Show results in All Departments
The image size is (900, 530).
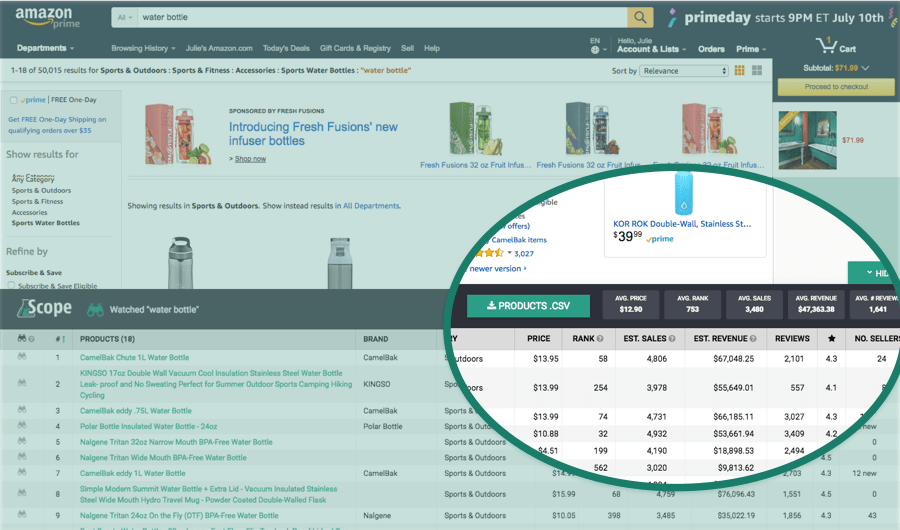371,206
